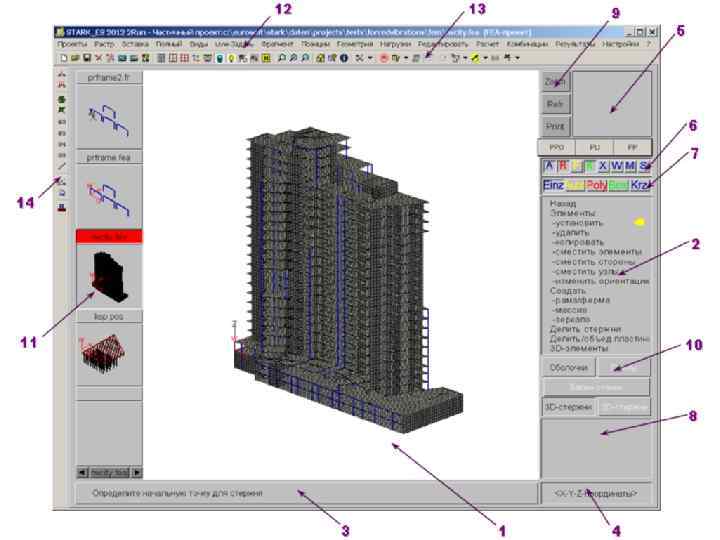Open the Геометрия menu
Viewport: 720px width, 540px height.
(355, 44)
